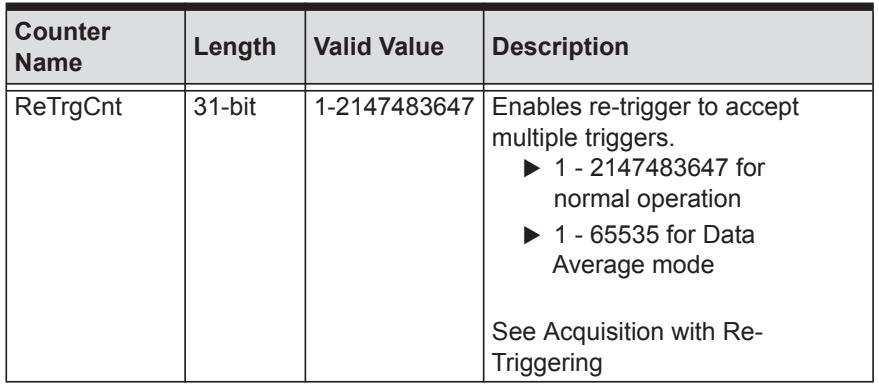Click the word 'Counter' in the header
879x384 pixels.
click(x=62, y=32)
